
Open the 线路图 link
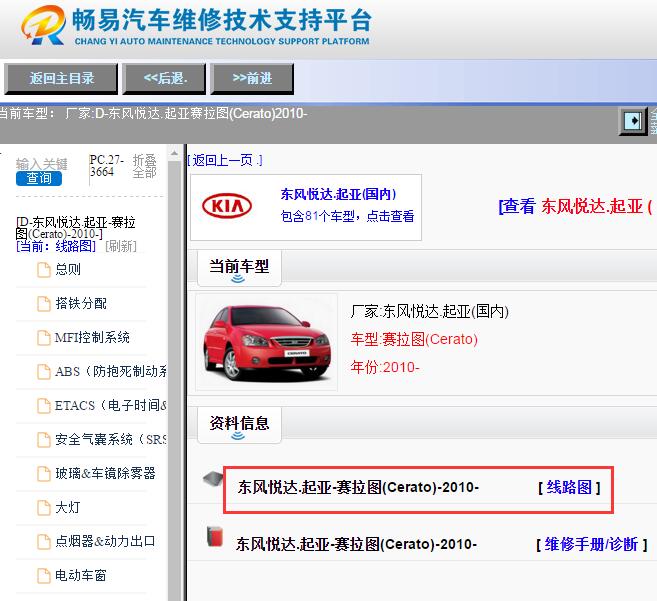coord(569,487)
